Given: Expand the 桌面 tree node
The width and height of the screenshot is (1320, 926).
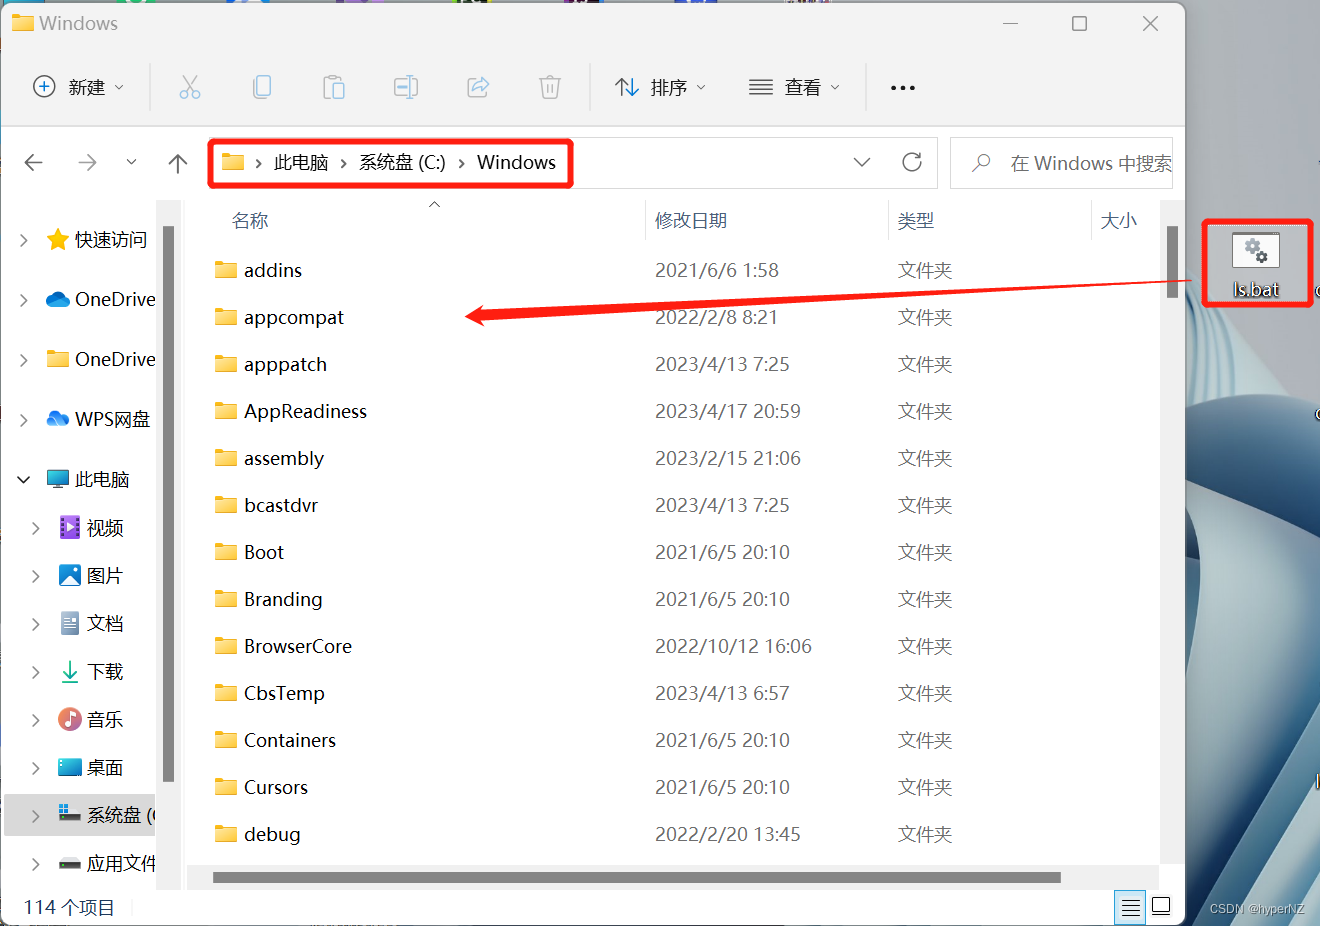Looking at the screenshot, I should [x=36, y=768].
